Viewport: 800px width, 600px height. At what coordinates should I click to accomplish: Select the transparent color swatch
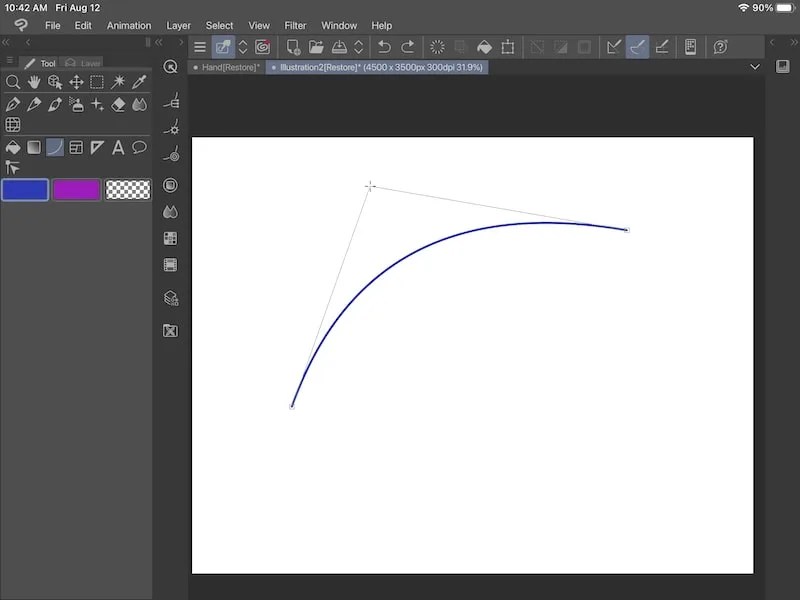(x=127, y=189)
